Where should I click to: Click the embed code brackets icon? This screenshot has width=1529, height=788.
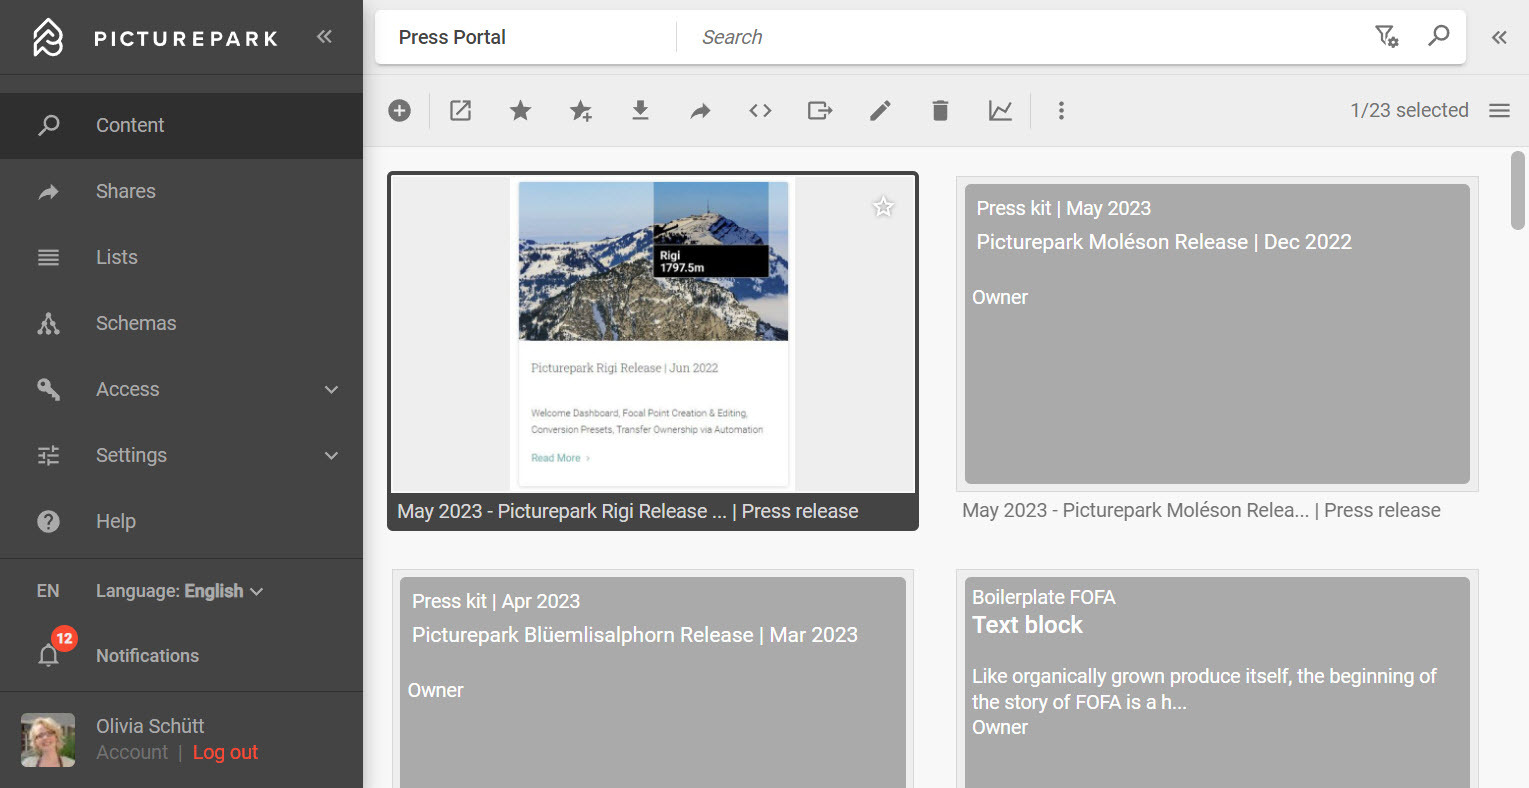click(x=760, y=110)
